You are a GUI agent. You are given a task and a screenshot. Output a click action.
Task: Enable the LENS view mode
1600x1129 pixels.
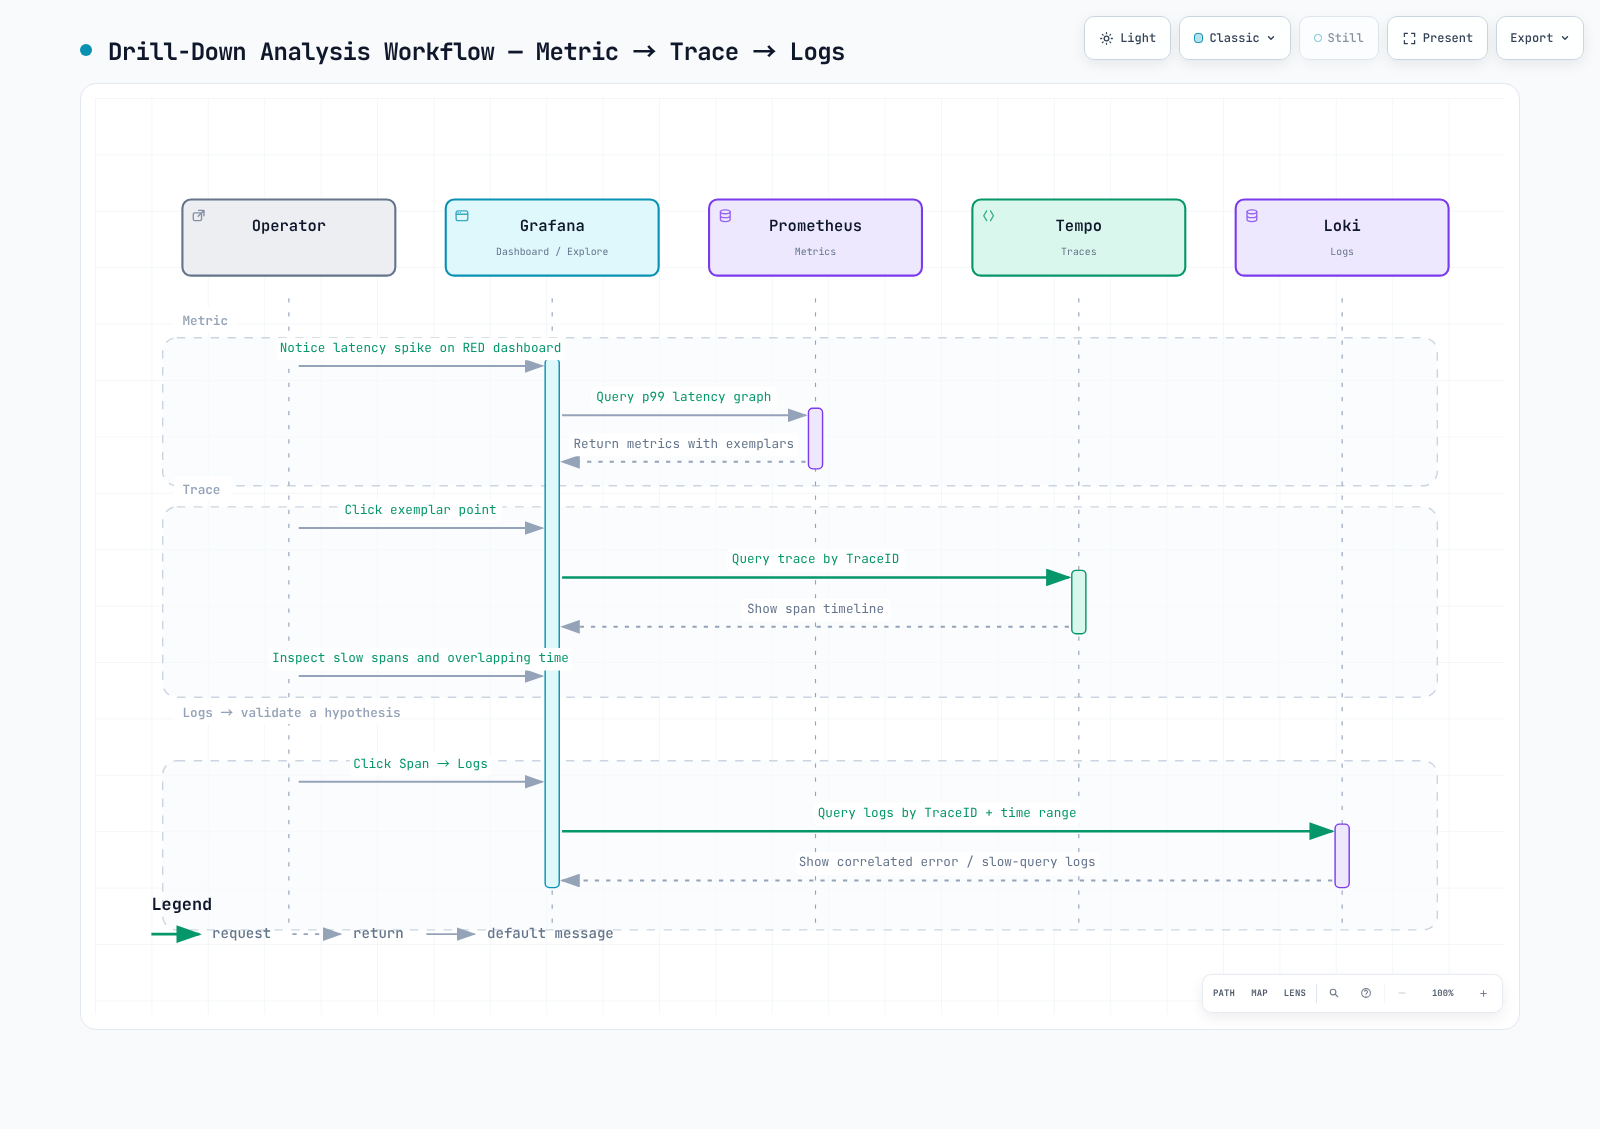[x=1295, y=993]
